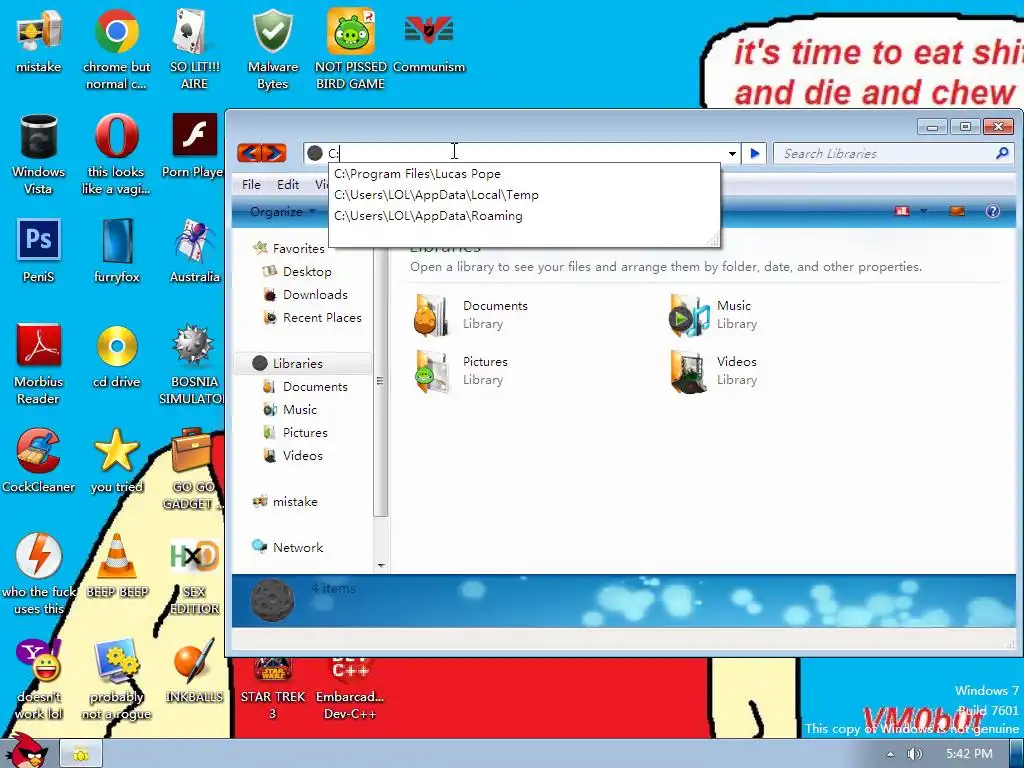Click the Explorer forward arrow button
The image size is (1024, 768).
tap(274, 153)
